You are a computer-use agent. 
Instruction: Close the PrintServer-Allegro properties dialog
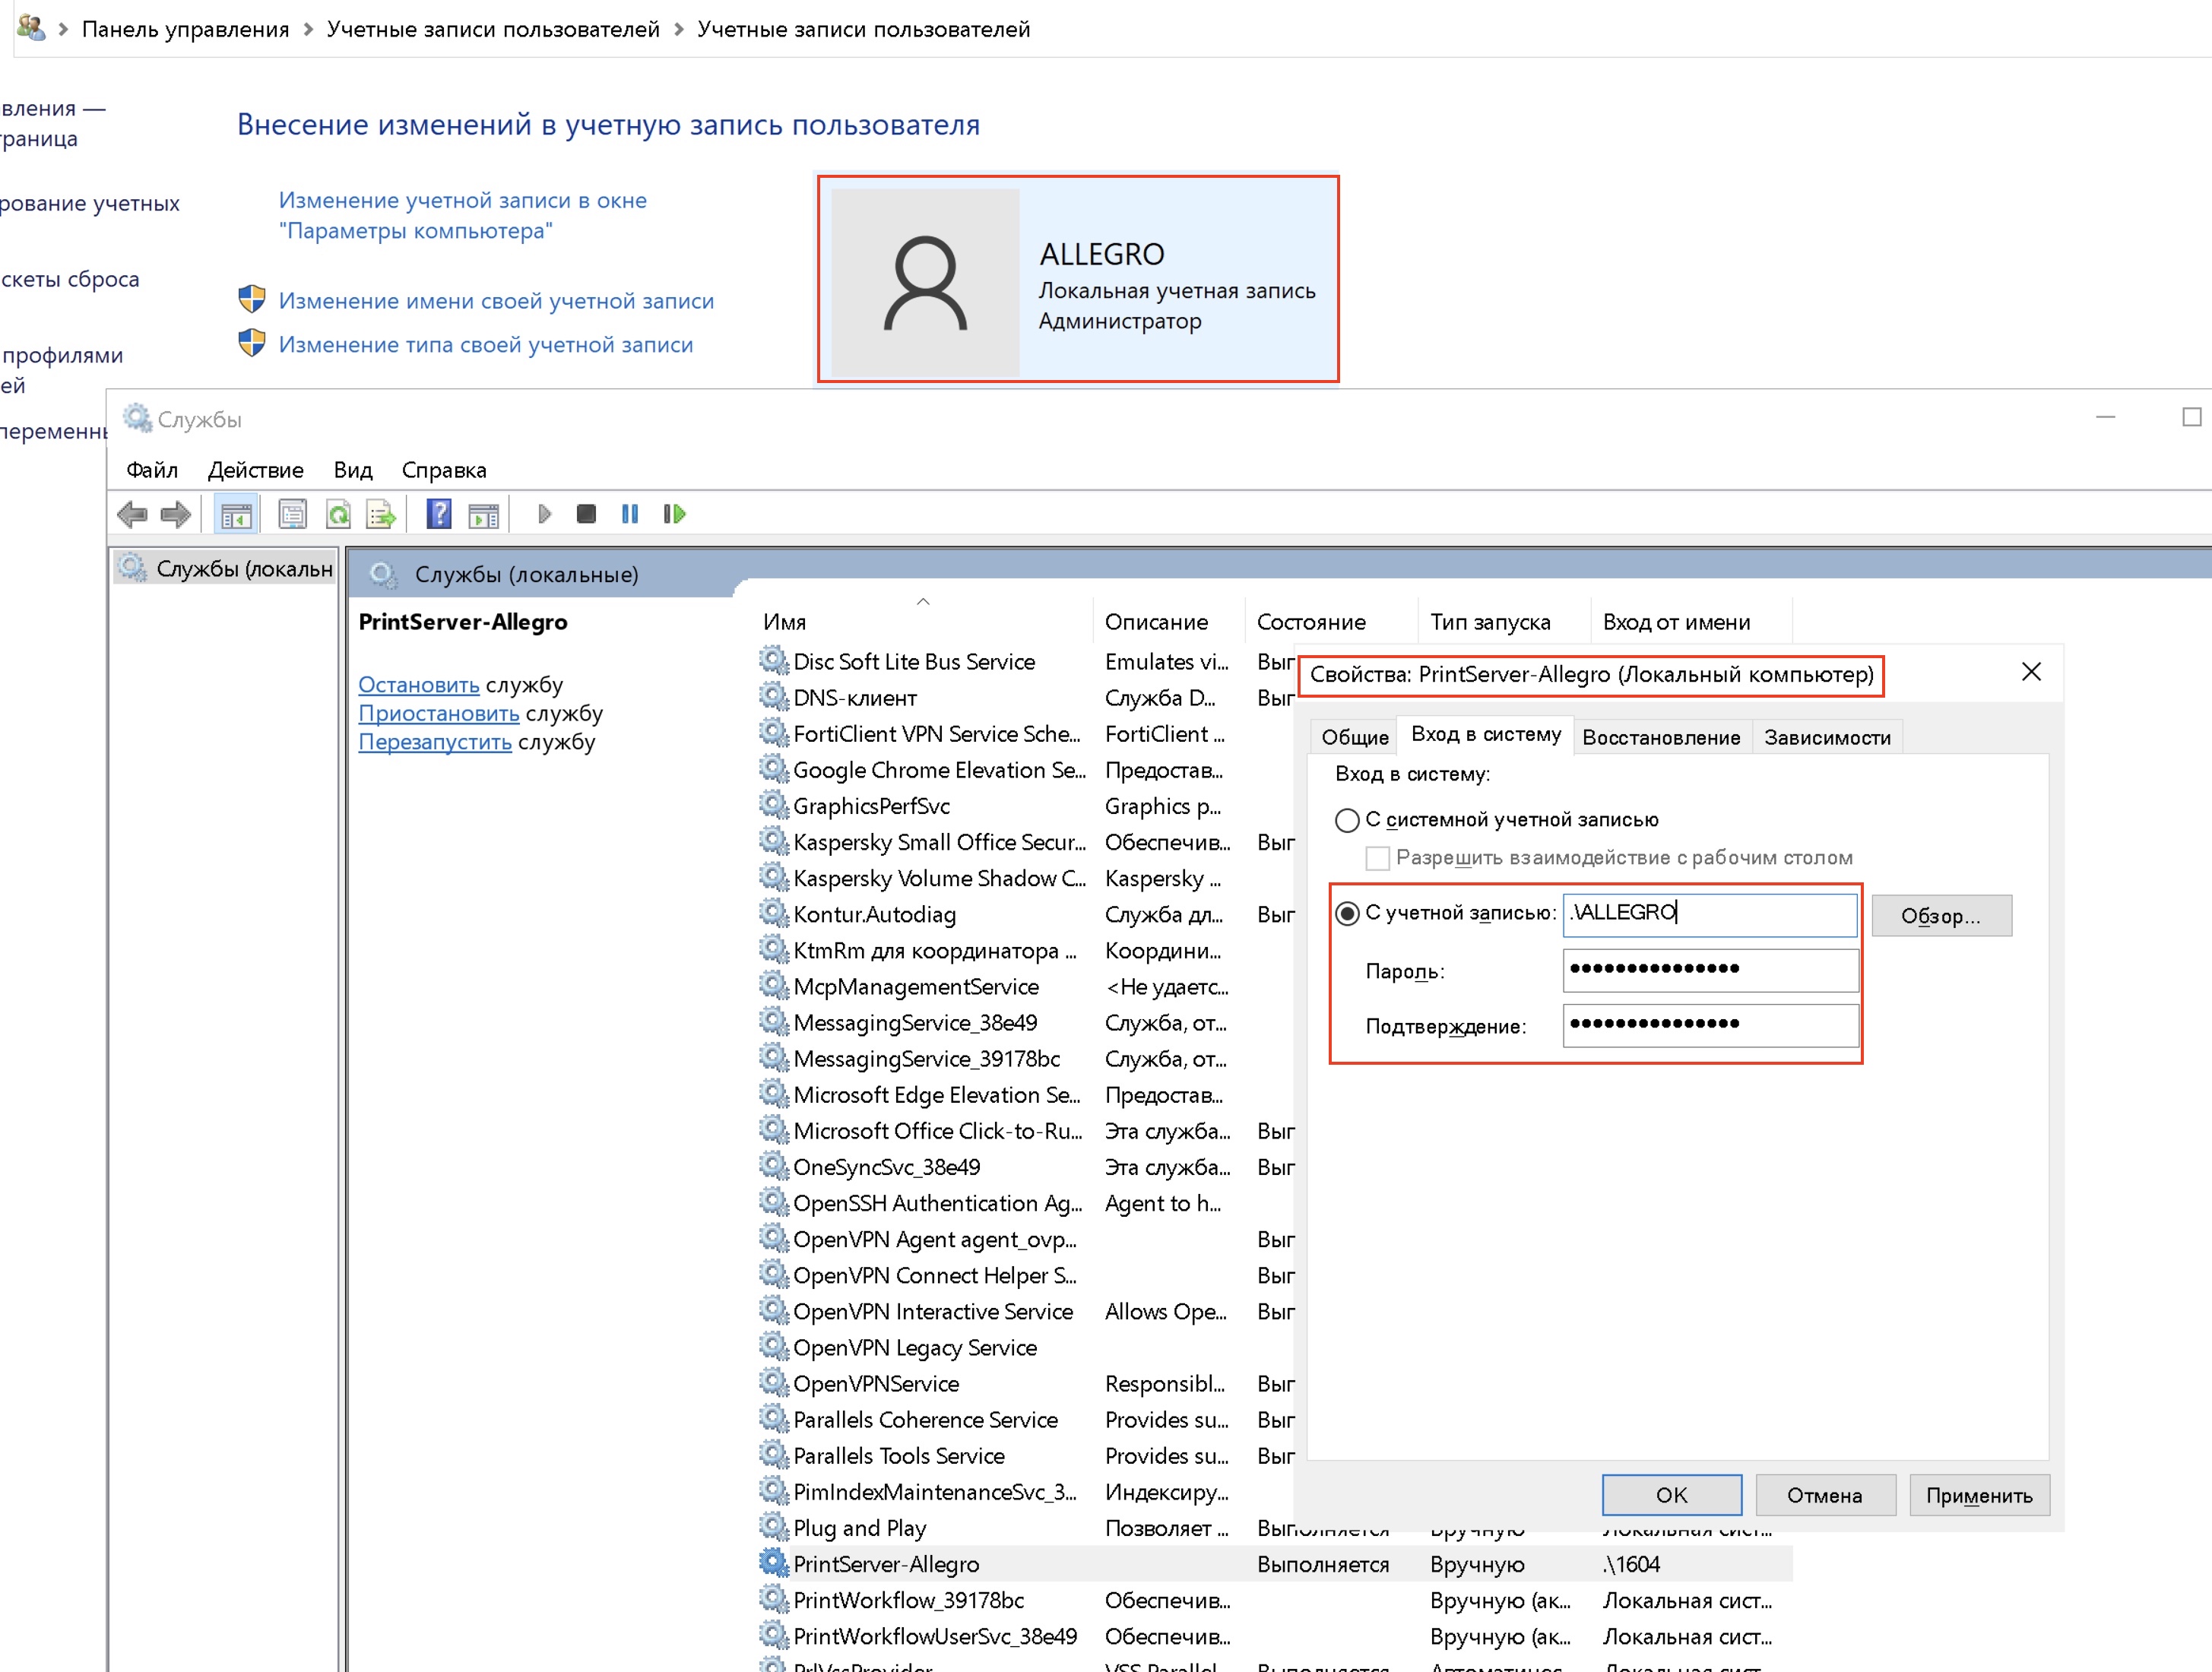2031,672
